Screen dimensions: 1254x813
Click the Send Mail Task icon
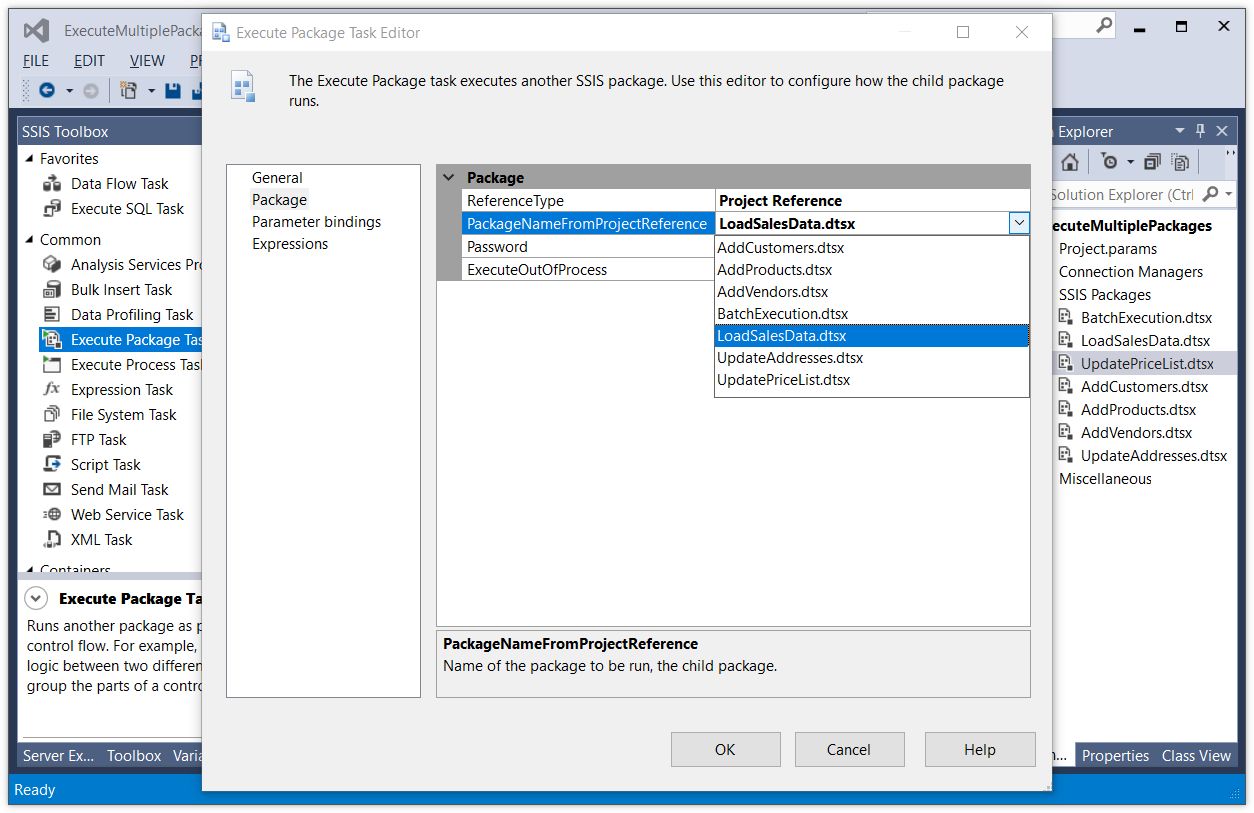[52, 490]
